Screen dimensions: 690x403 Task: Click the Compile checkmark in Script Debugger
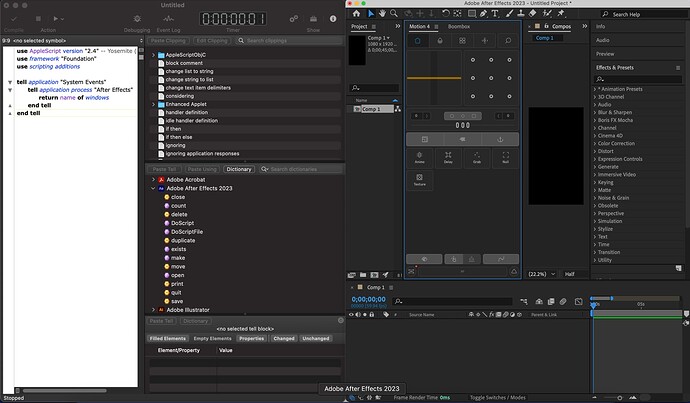(14, 19)
